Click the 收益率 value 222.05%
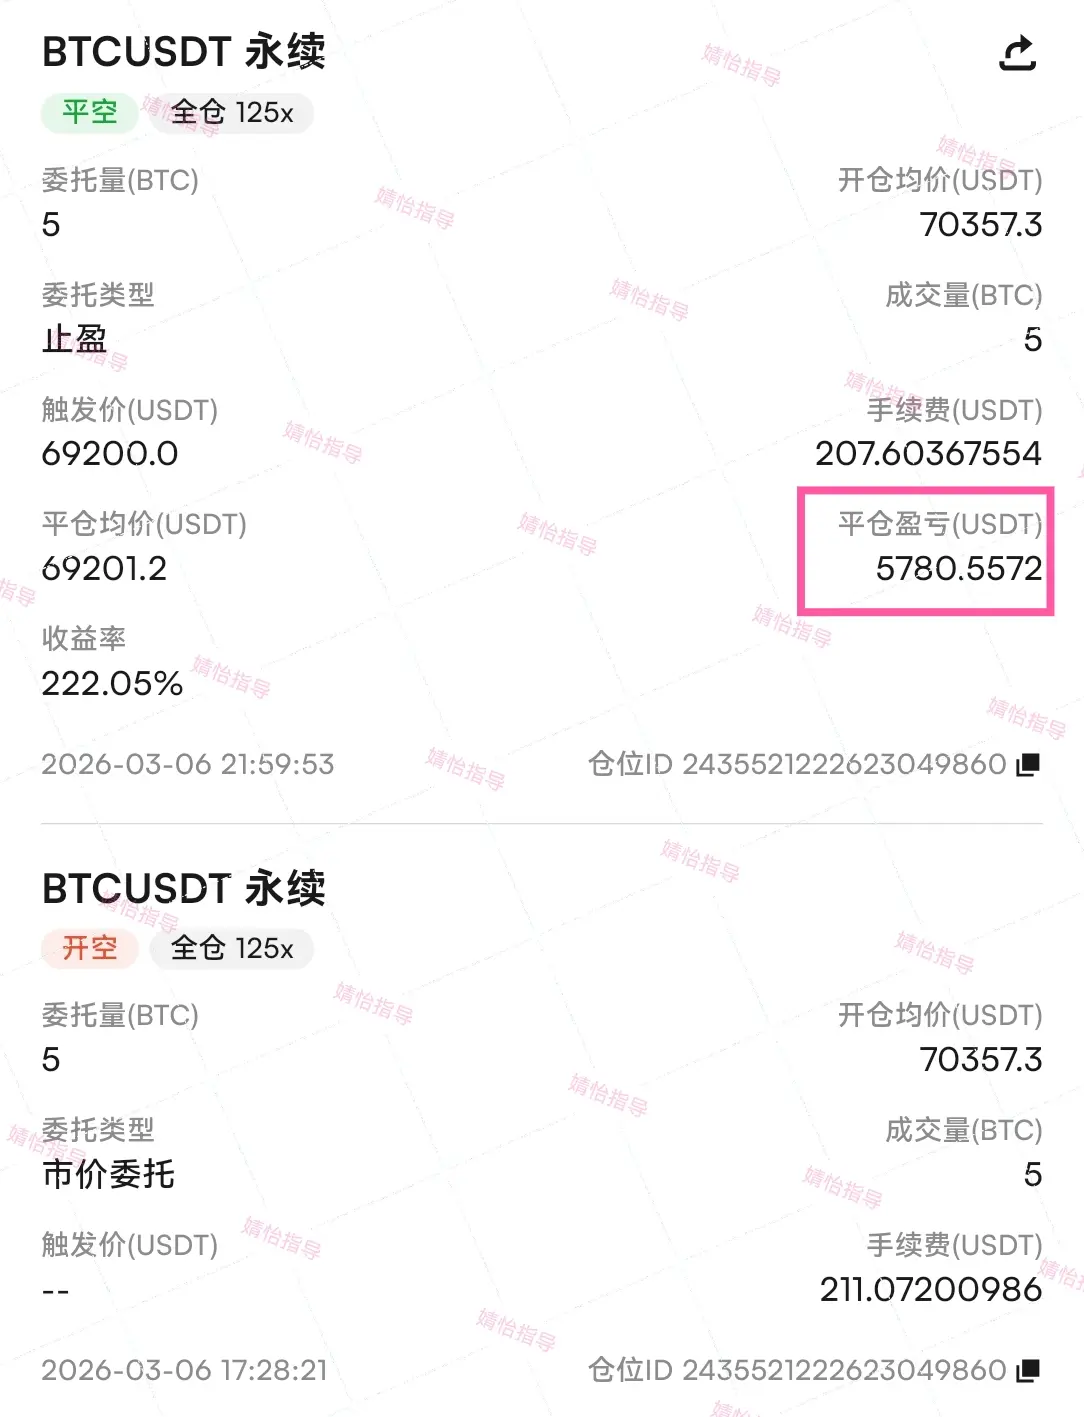The height and width of the screenshot is (1417, 1084). (x=112, y=683)
